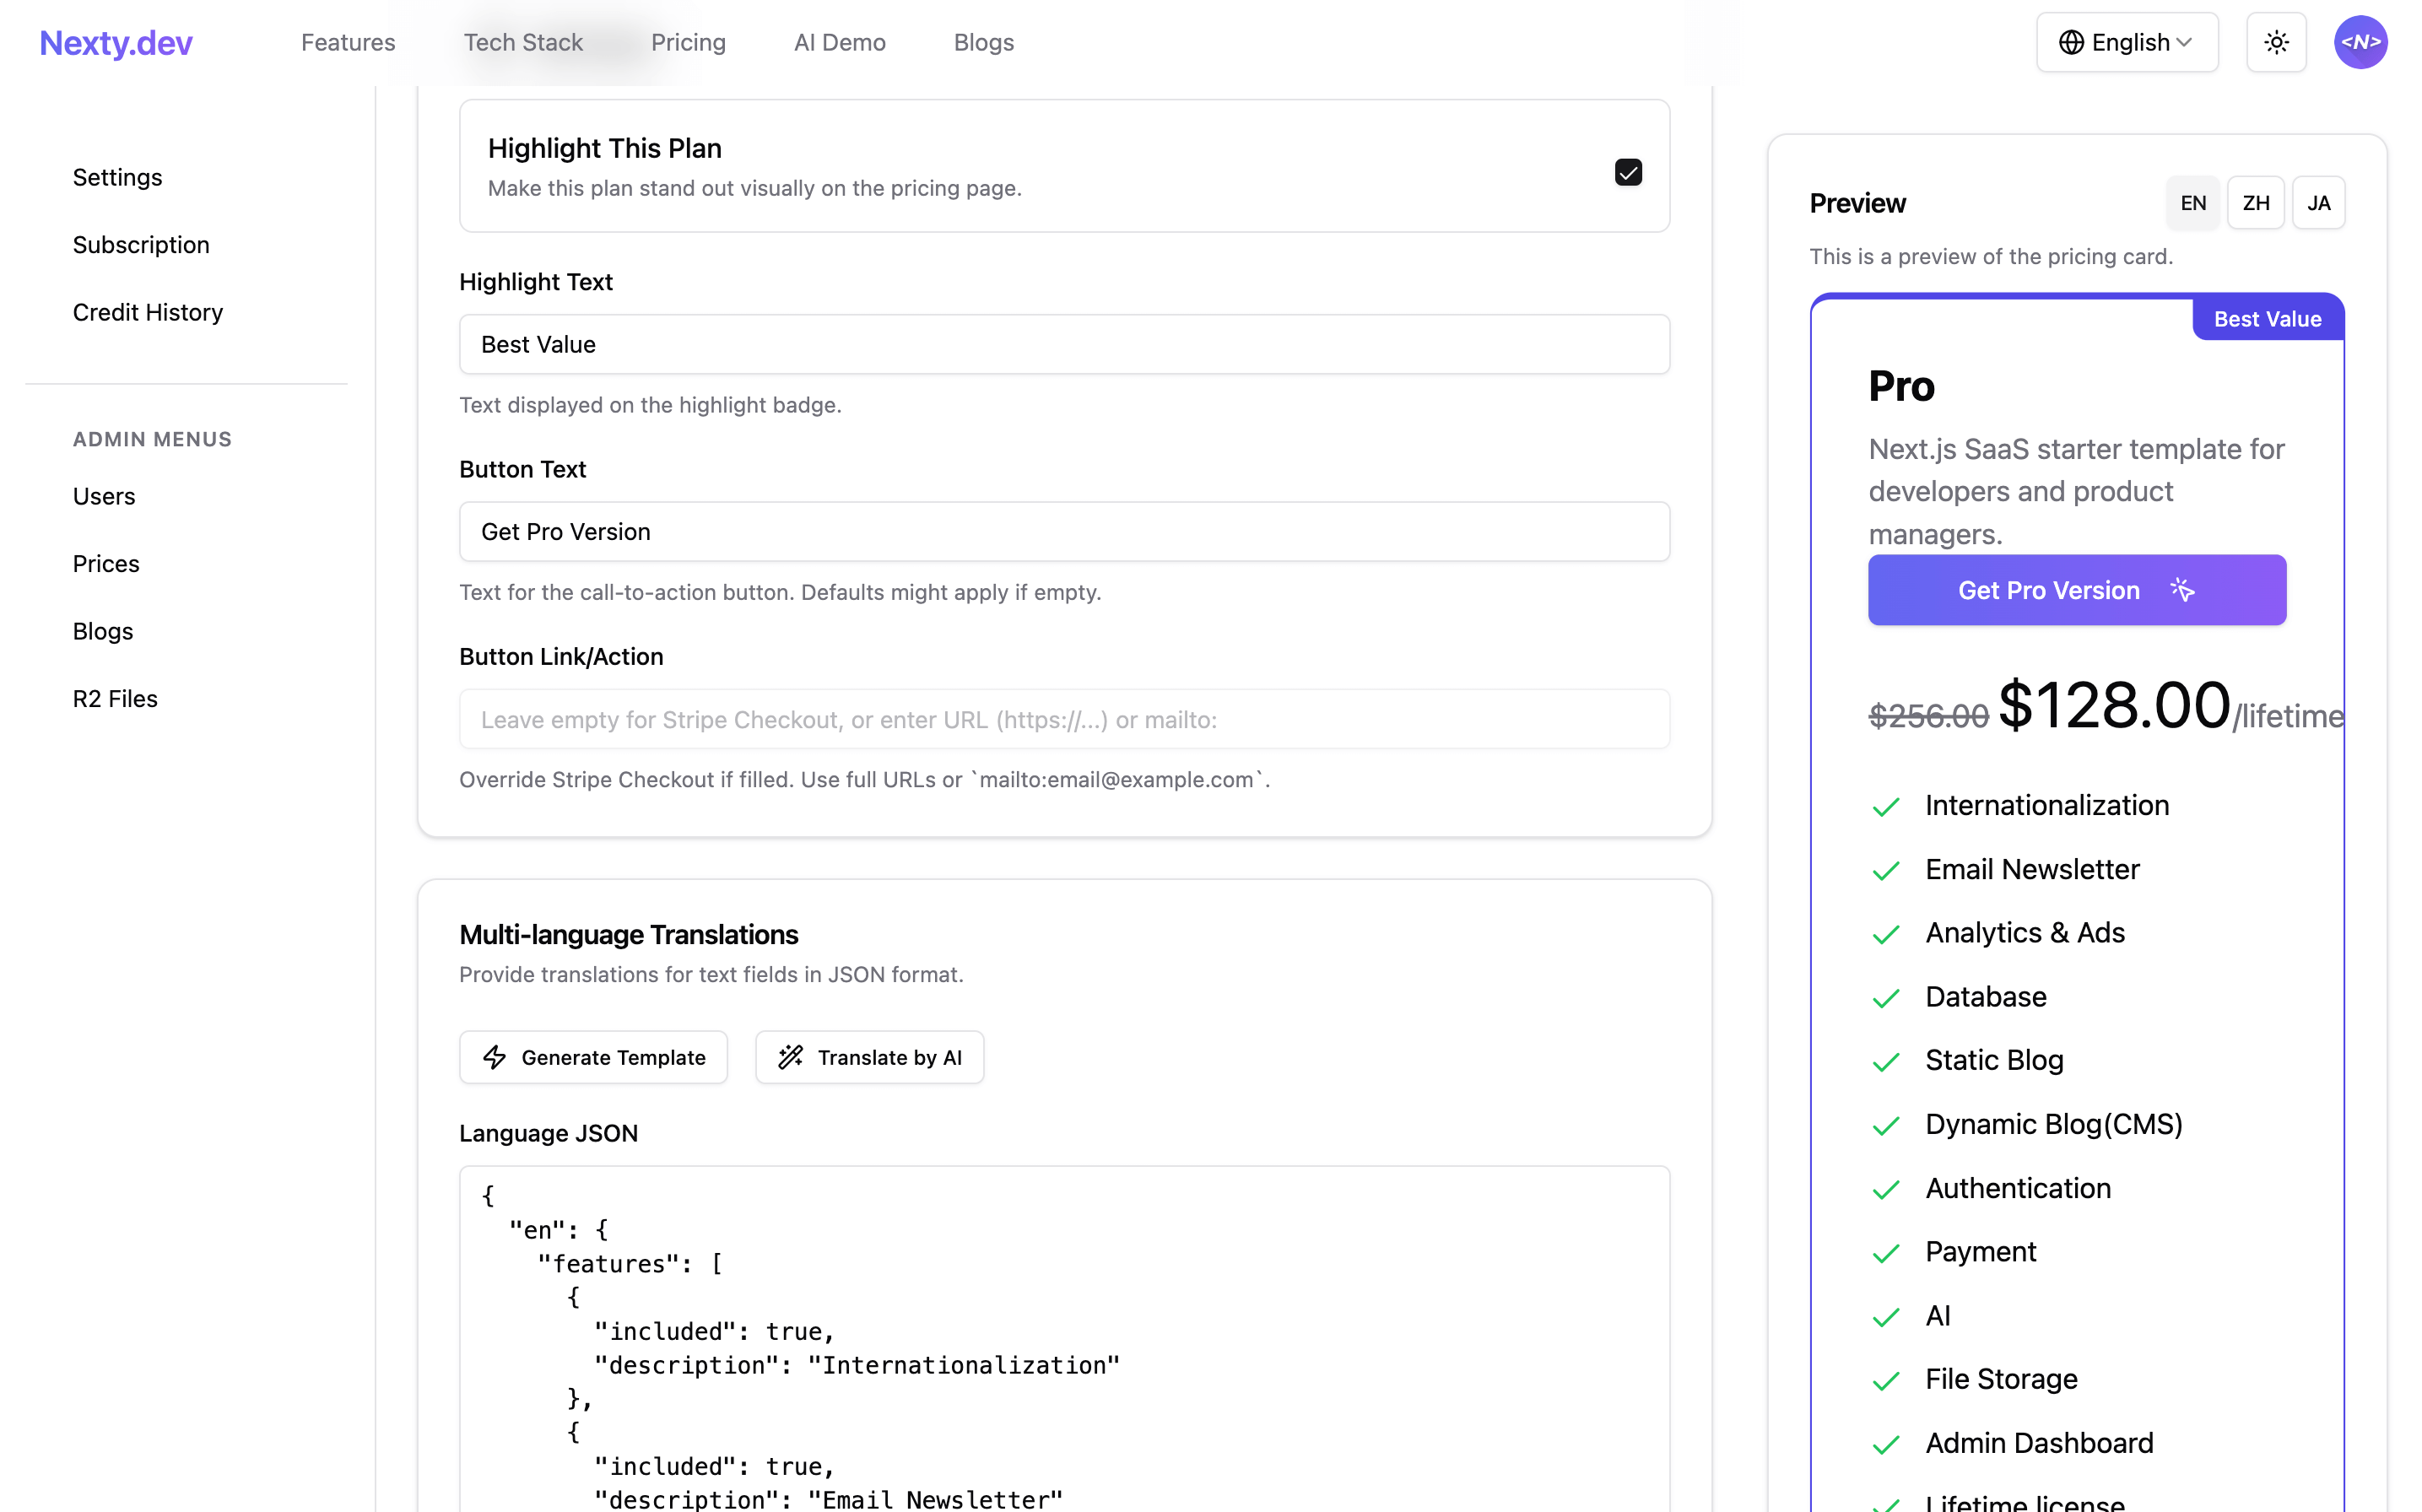This screenshot has width=2422, height=1512.
Task: Click the globe icon in the language selector
Action: click(2073, 42)
